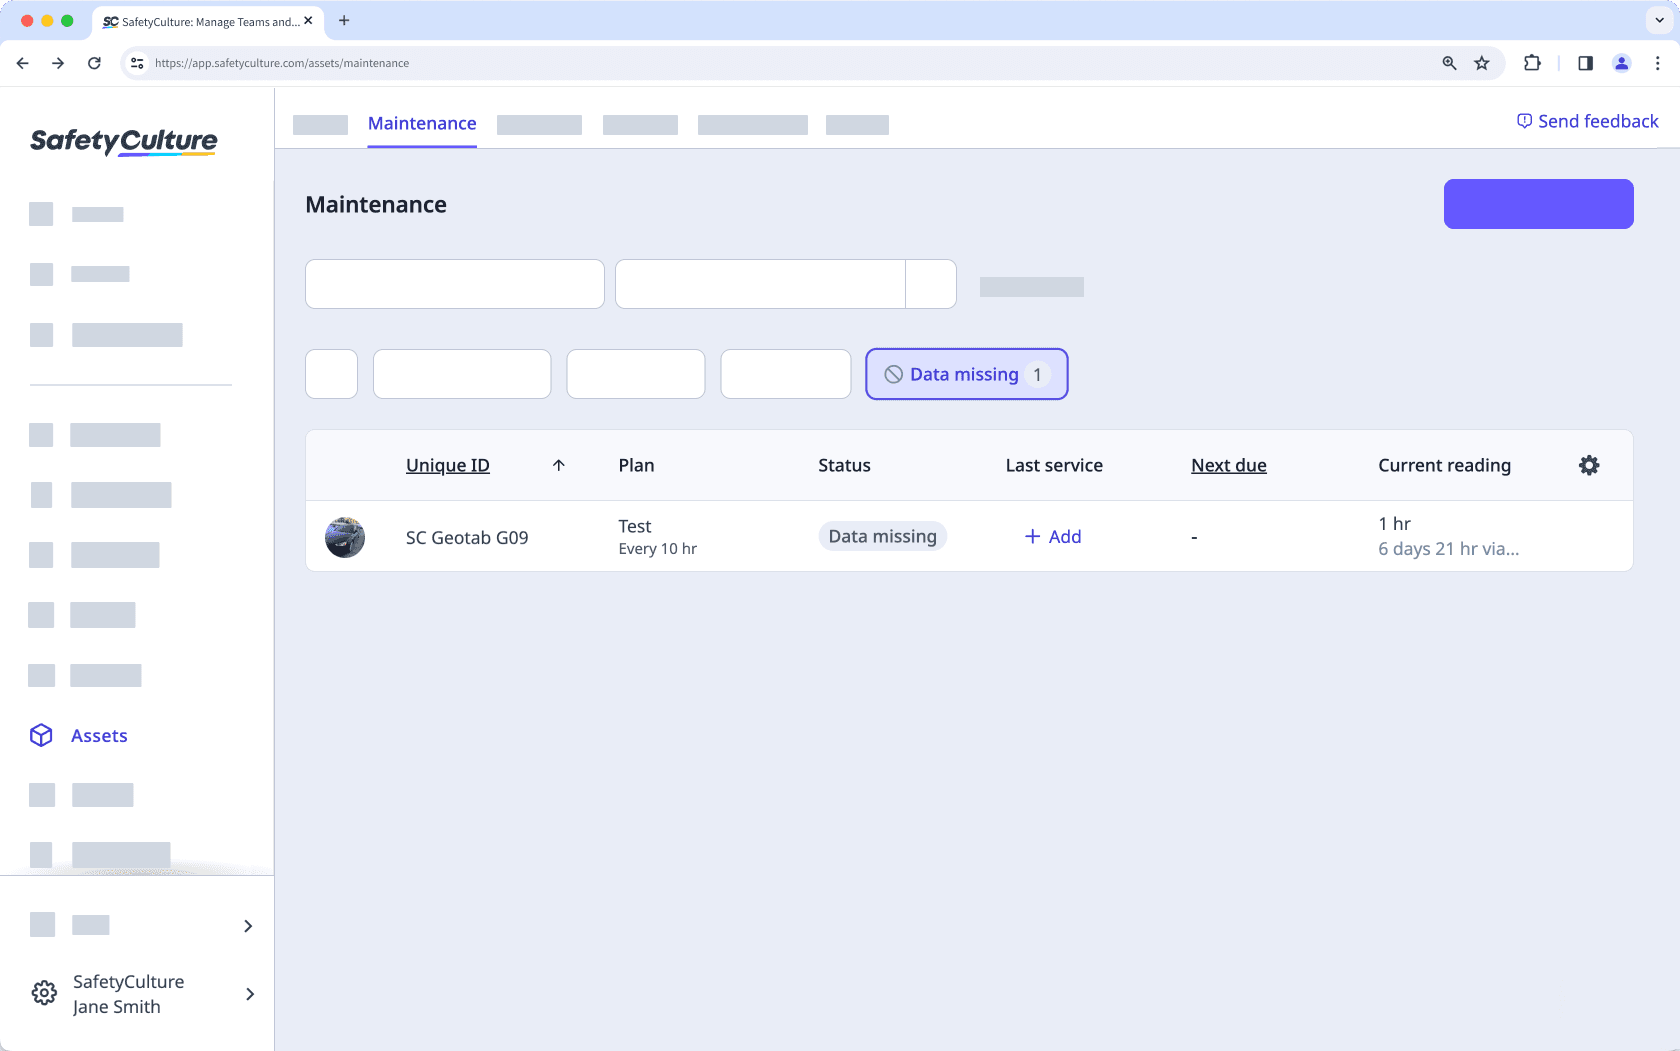Open the browser side panel icon
The height and width of the screenshot is (1051, 1680).
pos(1585,63)
